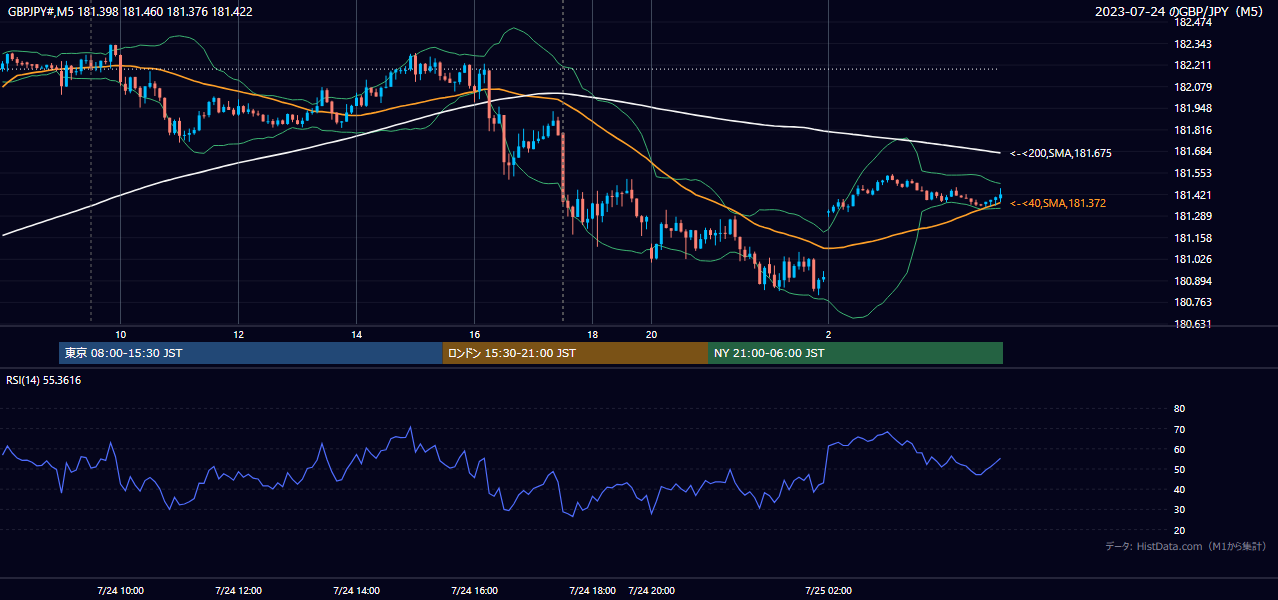Click the NY 21:00-06:00 JST session bar
This screenshot has width=1278, height=600.
(x=855, y=353)
